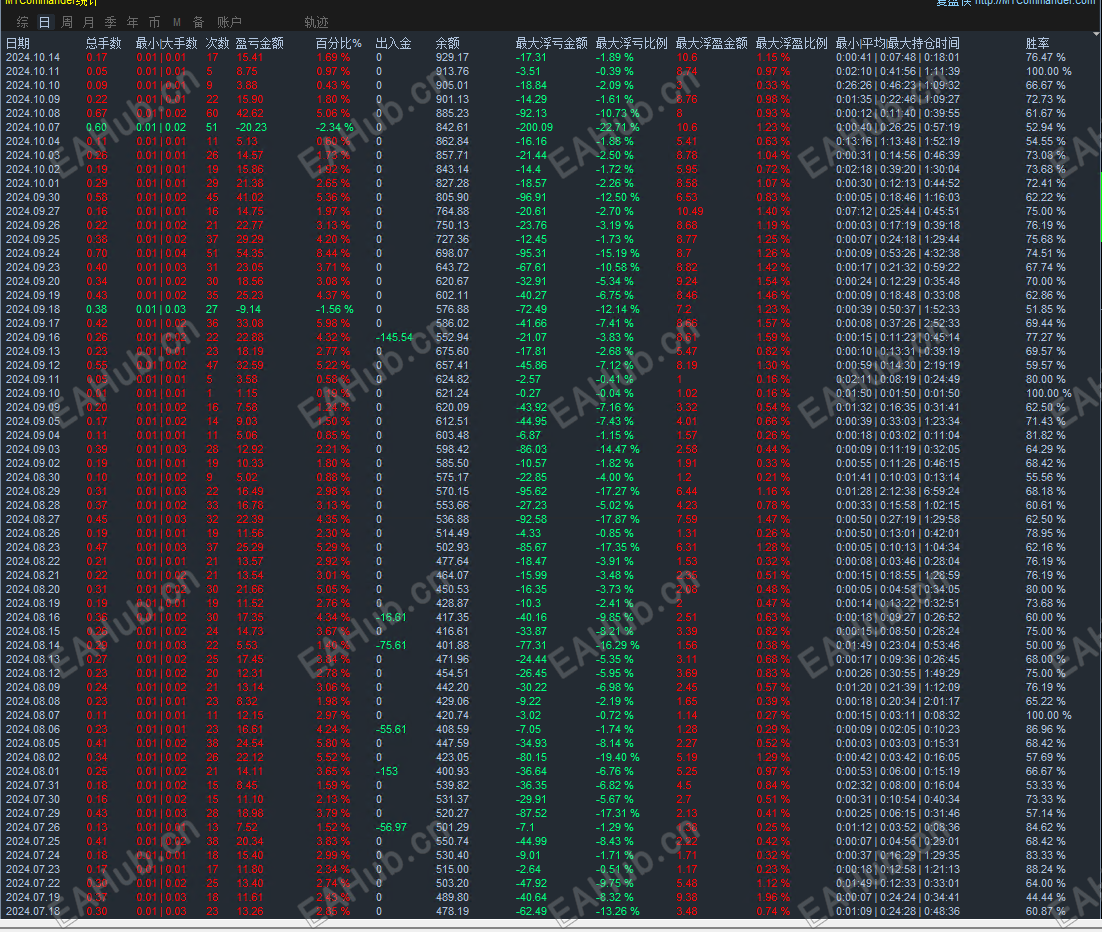This screenshot has width=1102, height=932.
Task: Open the M tab
Action: (176, 22)
